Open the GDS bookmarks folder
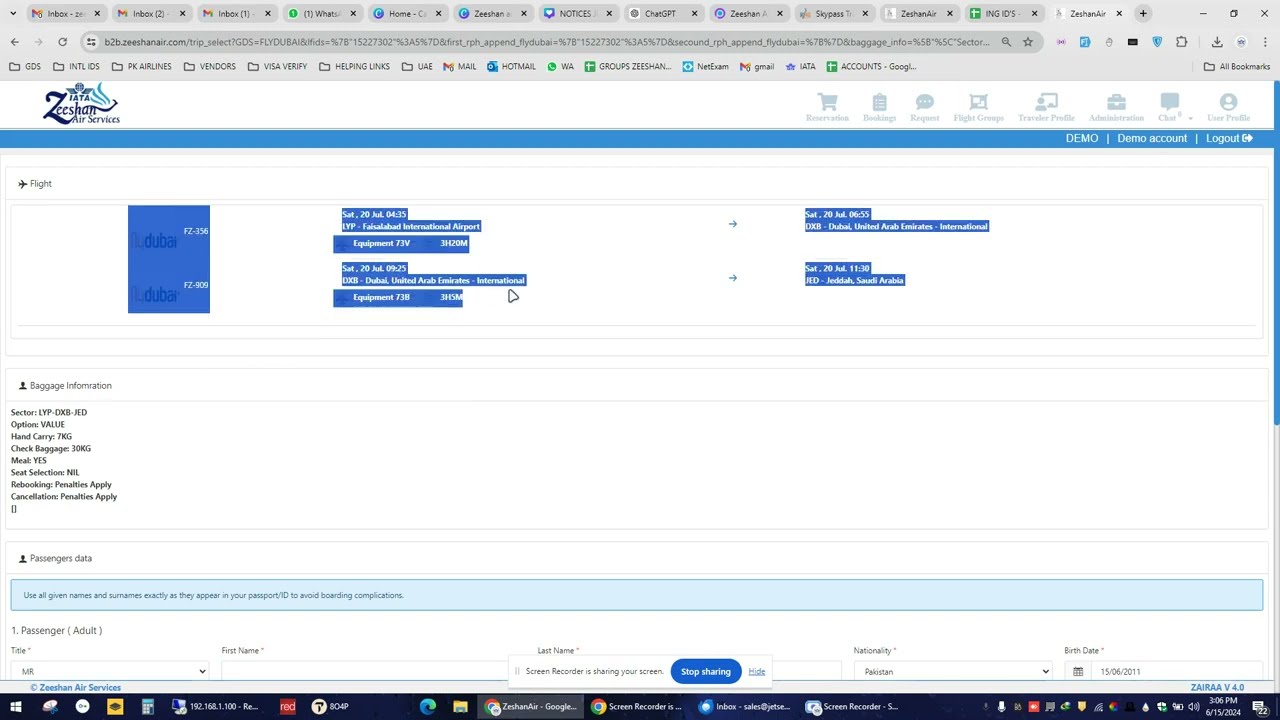This screenshot has width=1280, height=720. coord(26,66)
